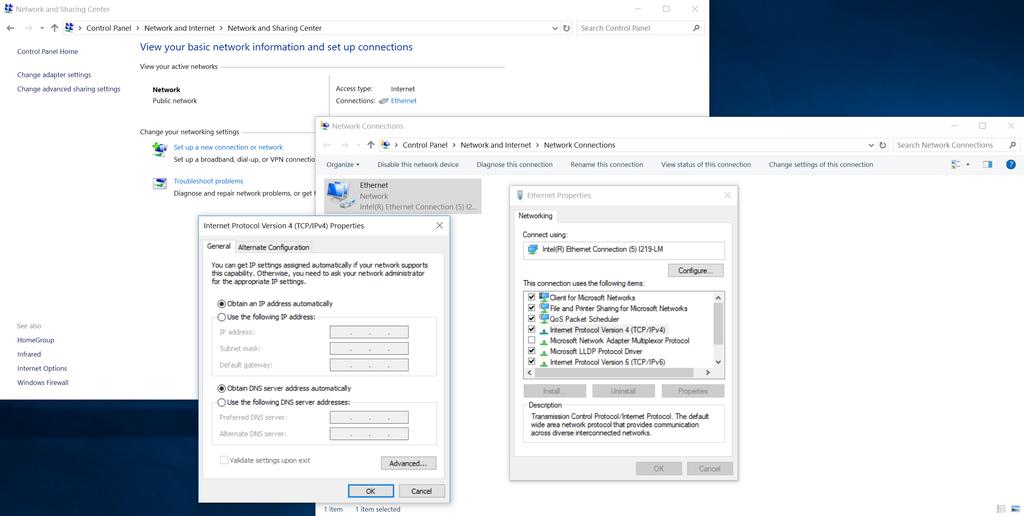This screenshot has height=516, width=1024.
Task: Toggle Microsoft LLDP Protocol Driver checkbox
Action: (x=532, y=351)
